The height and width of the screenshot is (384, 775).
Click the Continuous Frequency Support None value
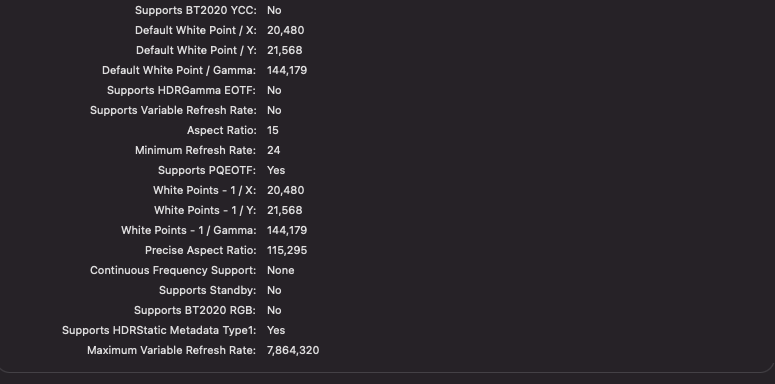coord(281,270)
